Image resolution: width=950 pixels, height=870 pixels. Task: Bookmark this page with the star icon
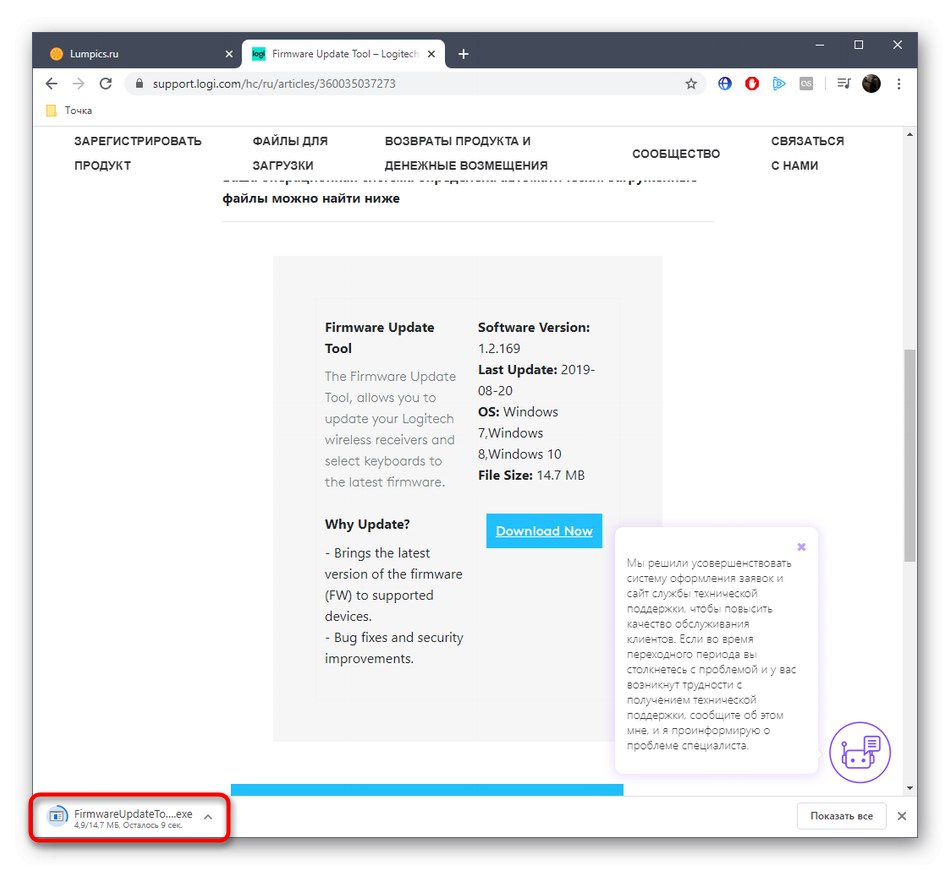point(691,84)
